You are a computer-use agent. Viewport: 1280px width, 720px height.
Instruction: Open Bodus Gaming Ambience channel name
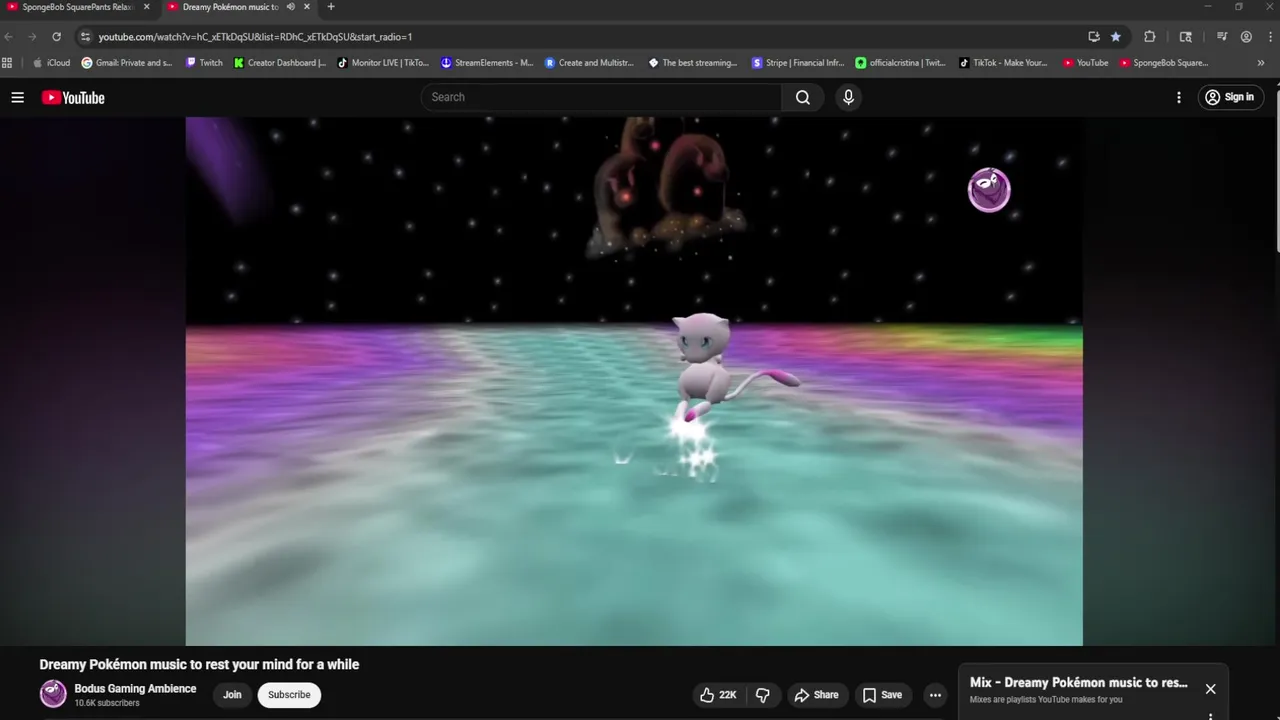pos(135,688)
